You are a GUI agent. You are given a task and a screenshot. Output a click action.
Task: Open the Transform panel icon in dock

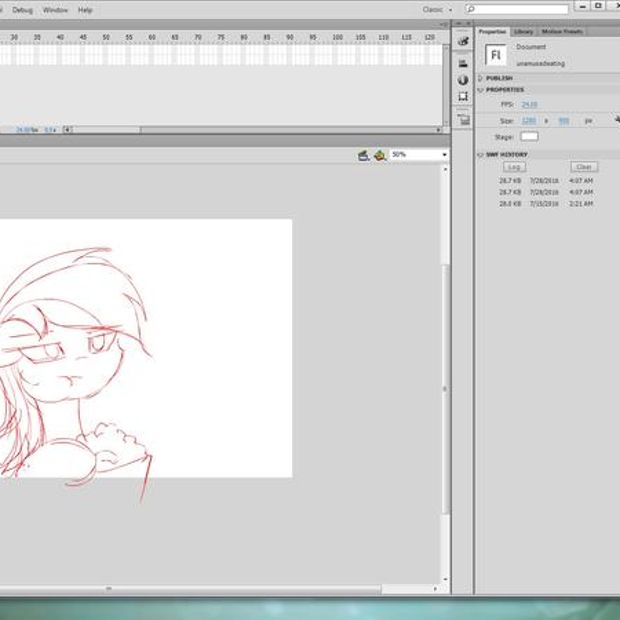click(463, 97)
